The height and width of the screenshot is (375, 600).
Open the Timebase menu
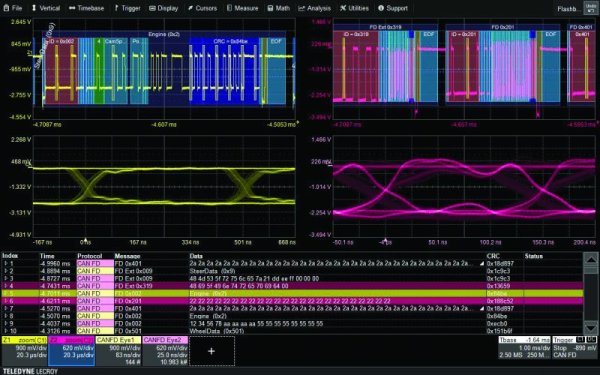point(86,8)
